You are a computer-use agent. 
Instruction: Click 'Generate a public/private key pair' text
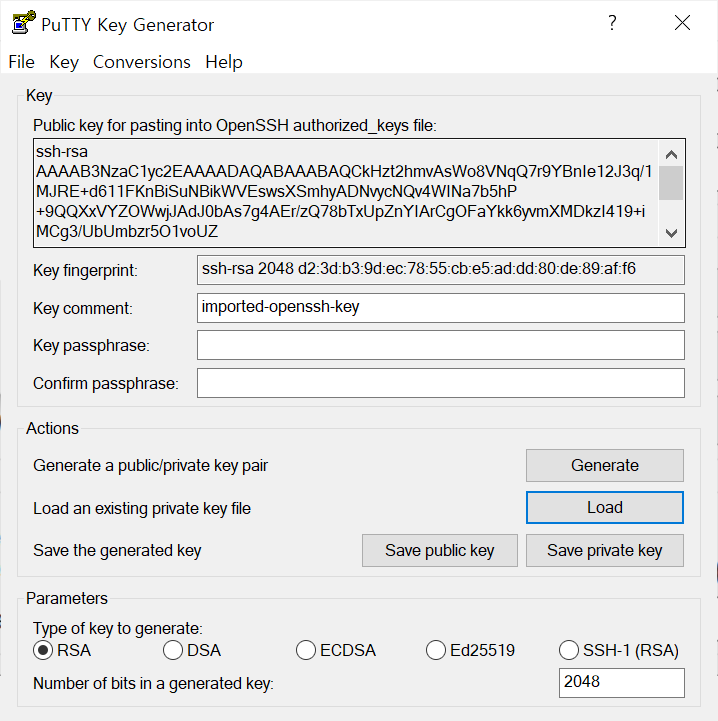click(150, 466)
